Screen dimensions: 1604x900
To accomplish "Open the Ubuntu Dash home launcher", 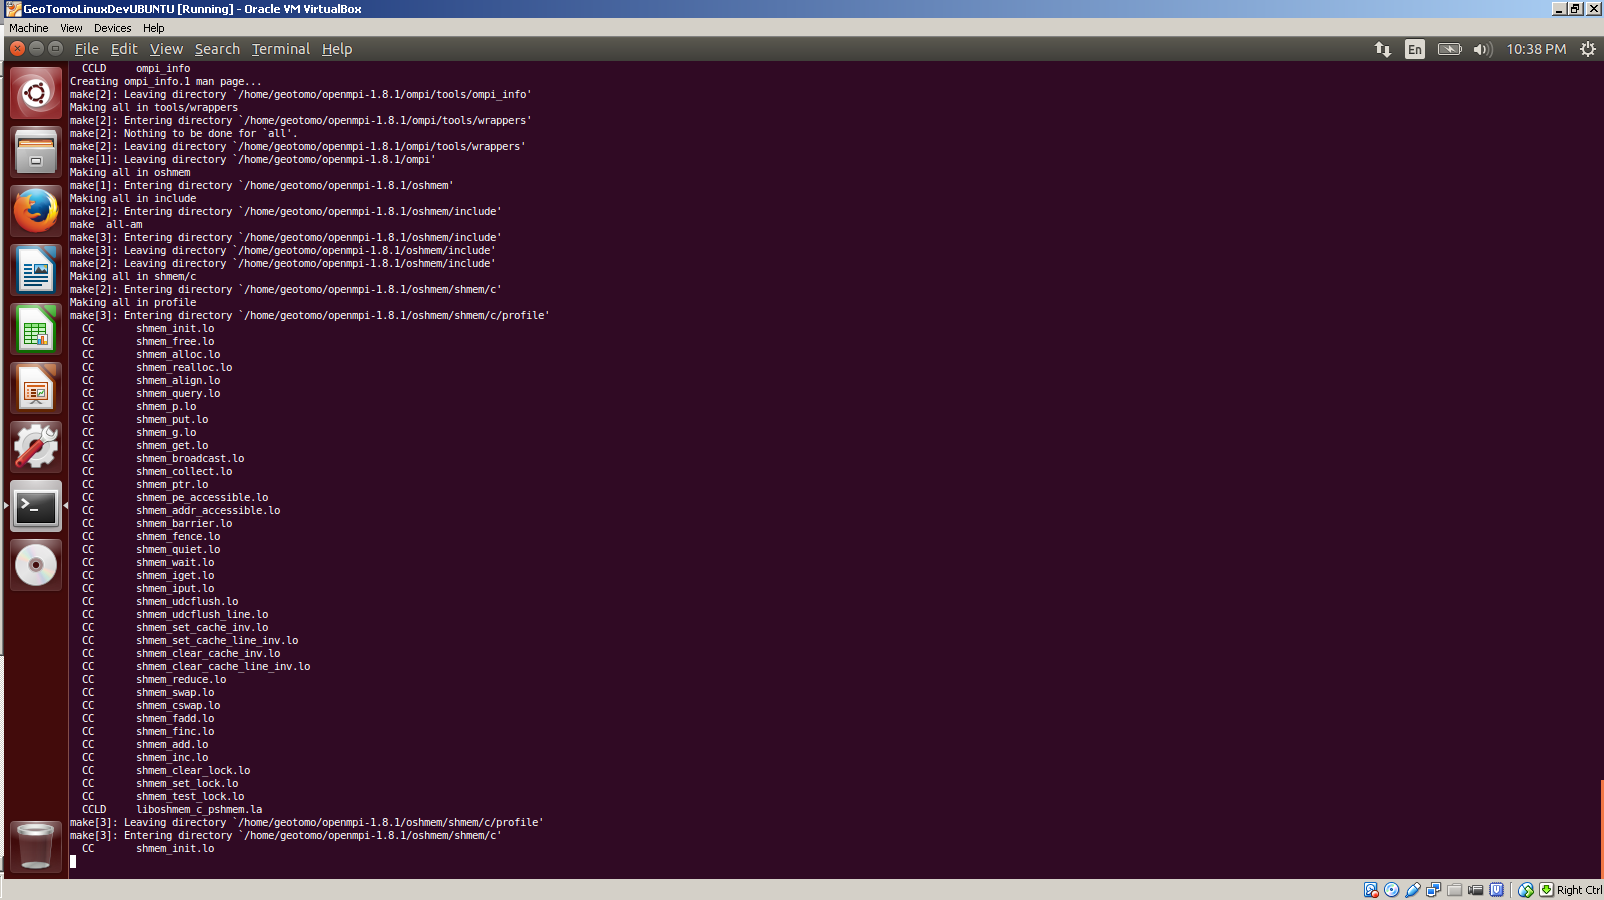I will coord(36,94).
